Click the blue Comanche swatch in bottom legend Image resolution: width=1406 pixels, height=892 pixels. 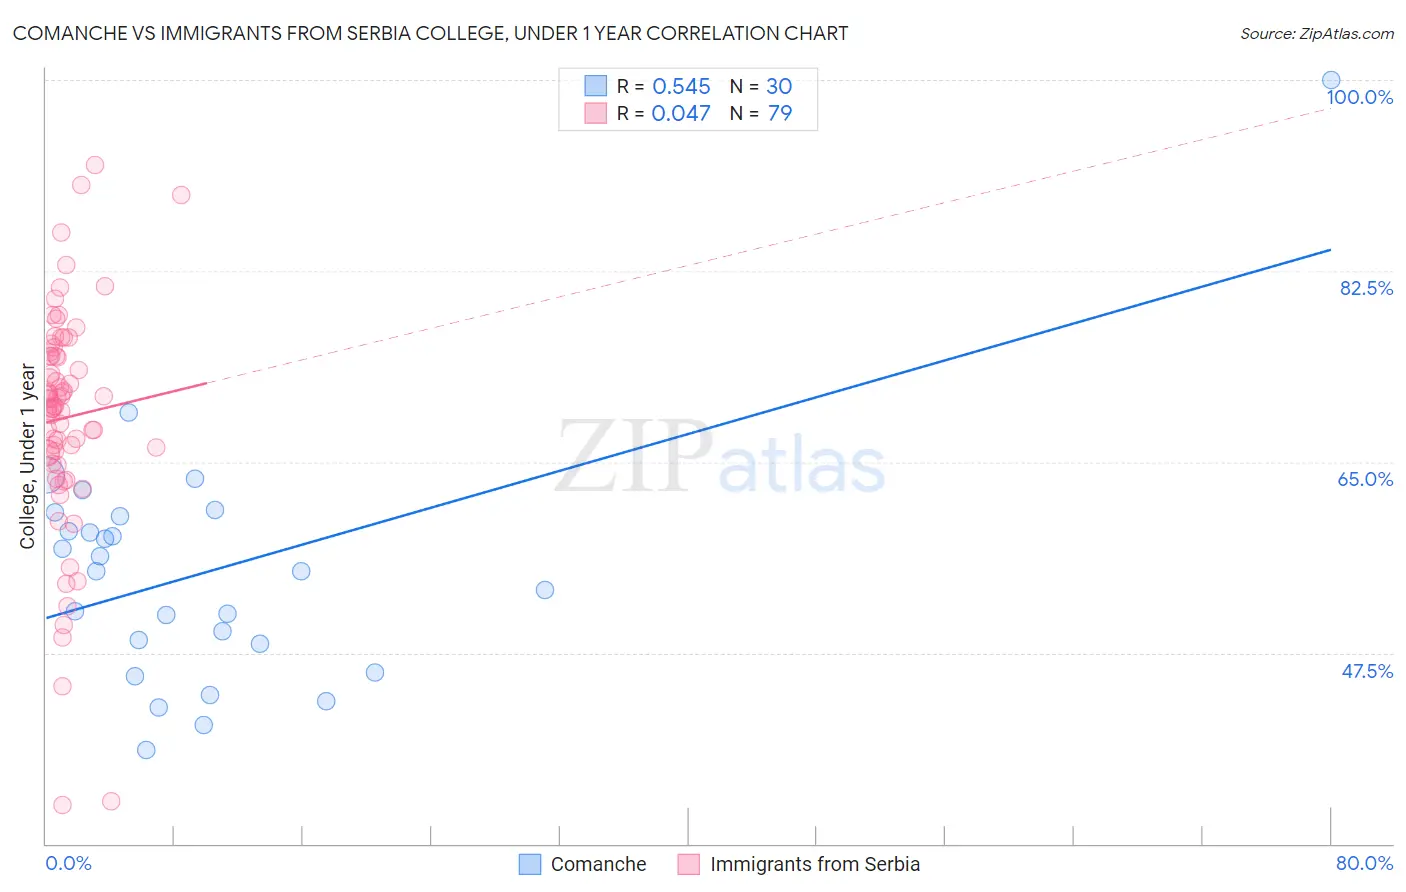click(530, 864)
